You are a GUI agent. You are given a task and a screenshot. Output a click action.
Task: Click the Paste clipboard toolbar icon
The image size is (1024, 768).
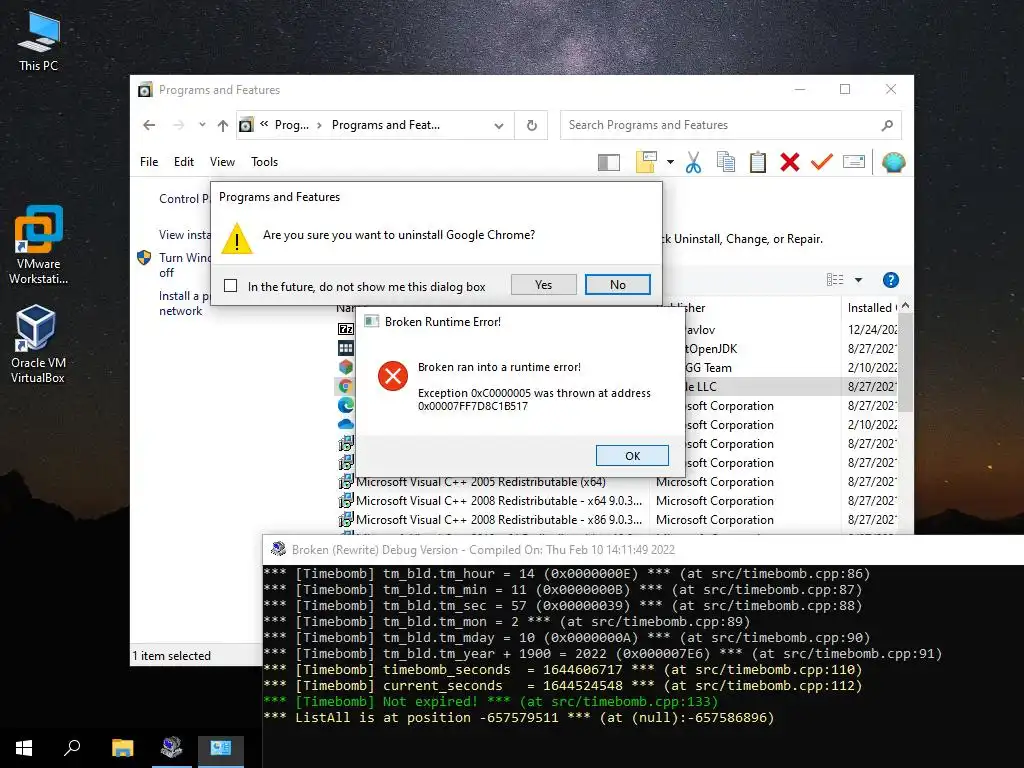click(758, 162)
